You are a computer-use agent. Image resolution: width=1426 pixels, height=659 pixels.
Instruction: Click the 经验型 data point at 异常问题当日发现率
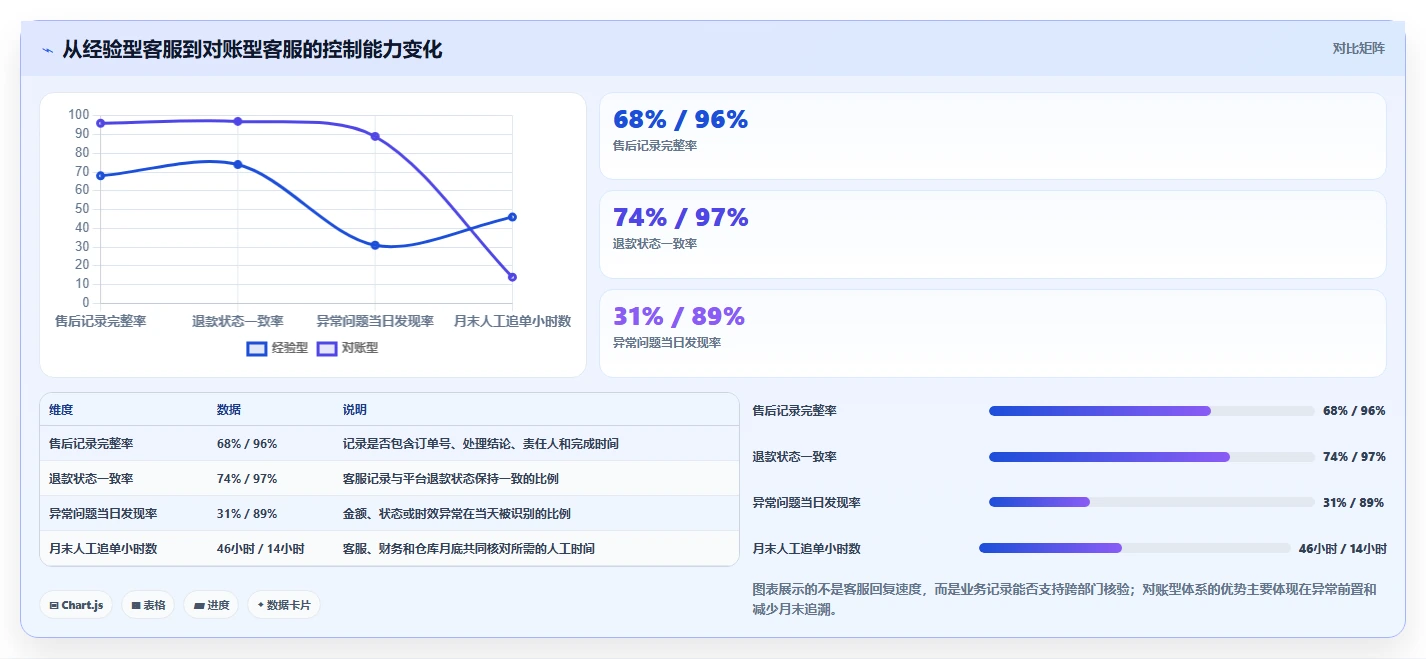point(375,245)
